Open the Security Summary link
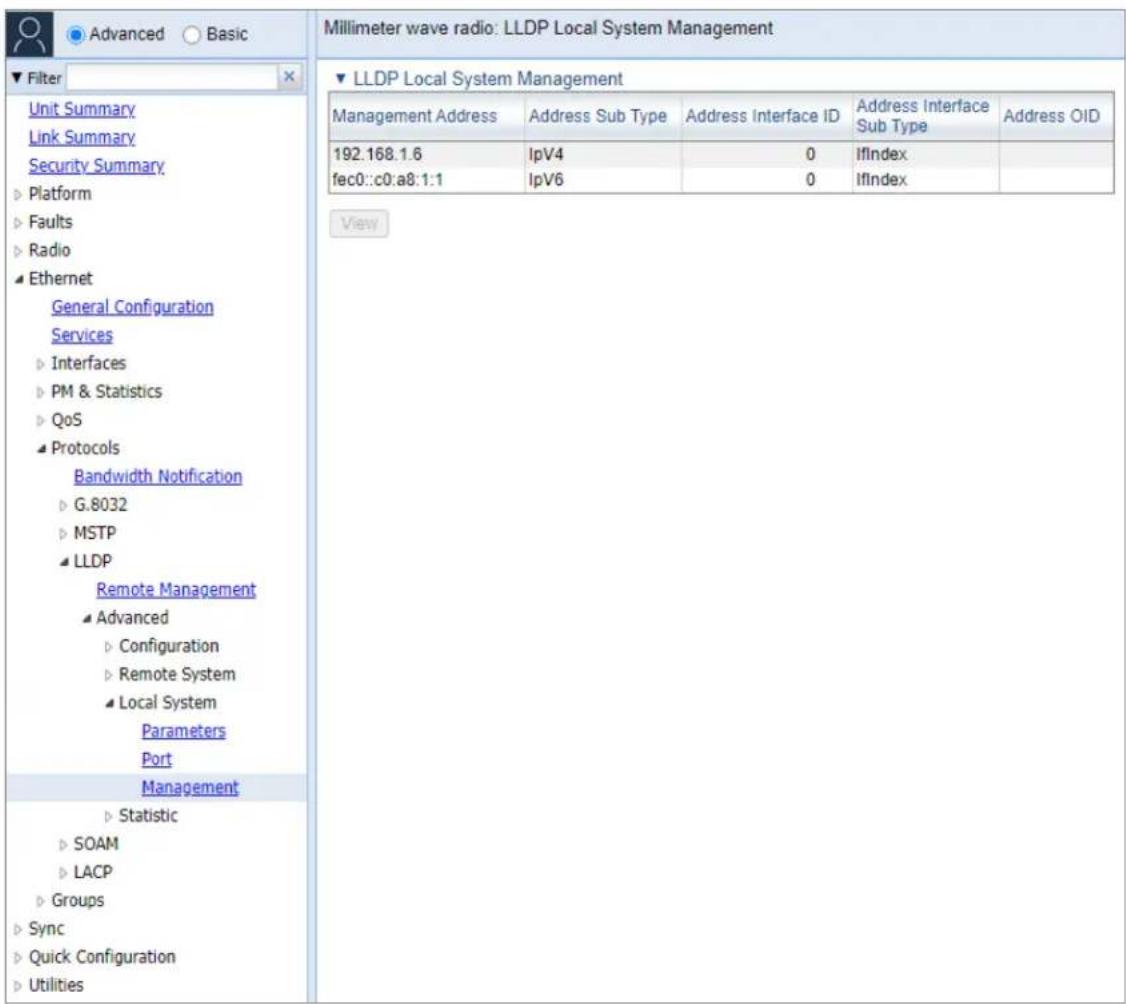This screenshot has height=1004, width=1126. 96,165
